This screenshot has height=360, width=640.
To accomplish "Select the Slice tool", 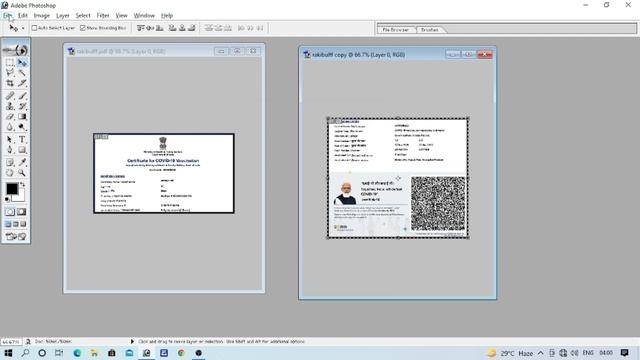I will pyautogui.click(x=22, y=83).
